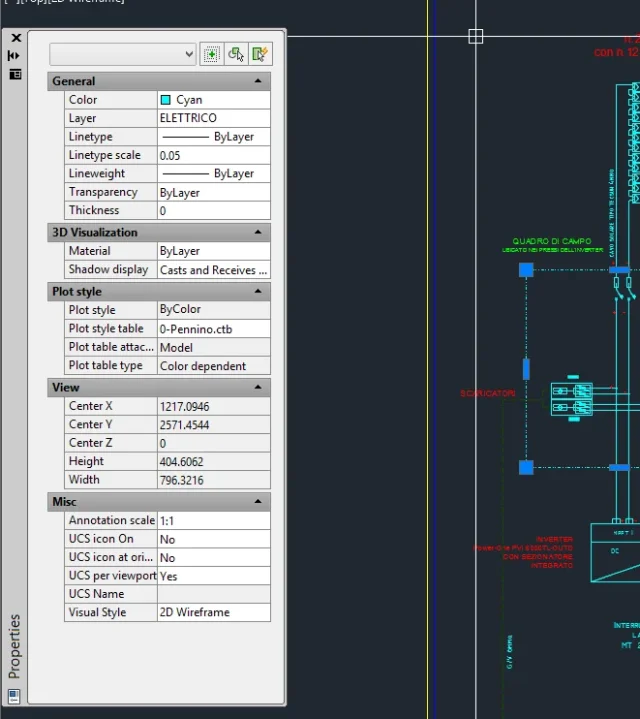The image size is (640, 719).
Task: Click the cyan surge arrester symbol in drawing
Action: pyautogui.click(x=571, y=399)
